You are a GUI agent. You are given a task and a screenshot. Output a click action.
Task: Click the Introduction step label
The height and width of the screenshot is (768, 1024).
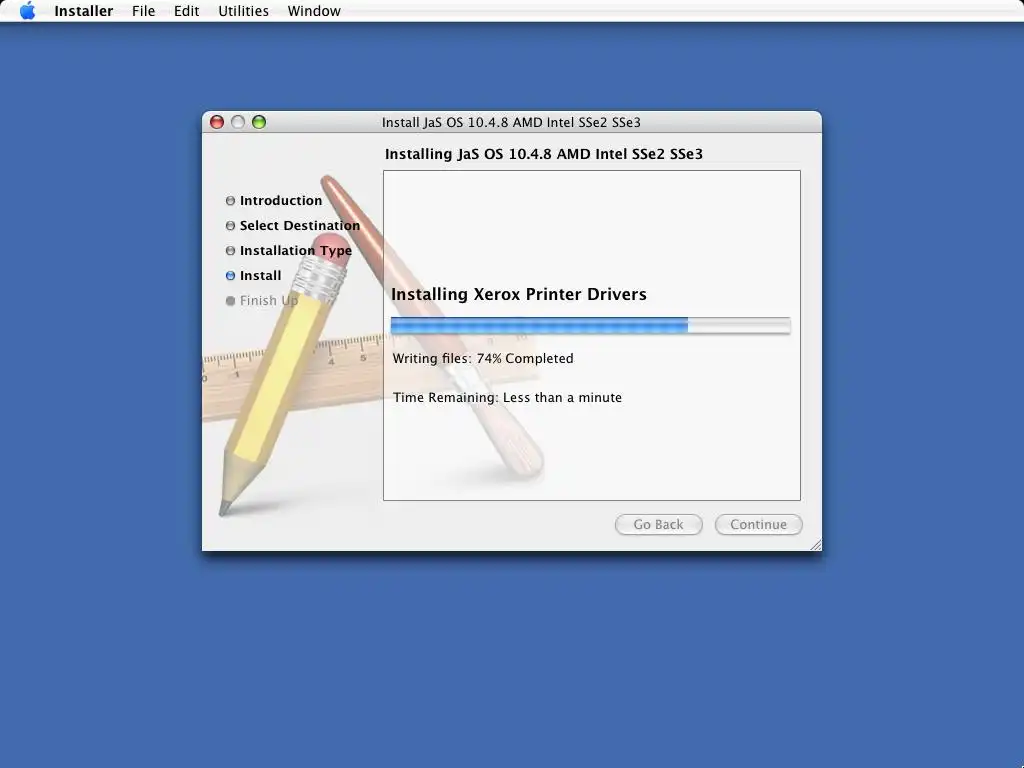pyautogui.click(x=281, y=200)
